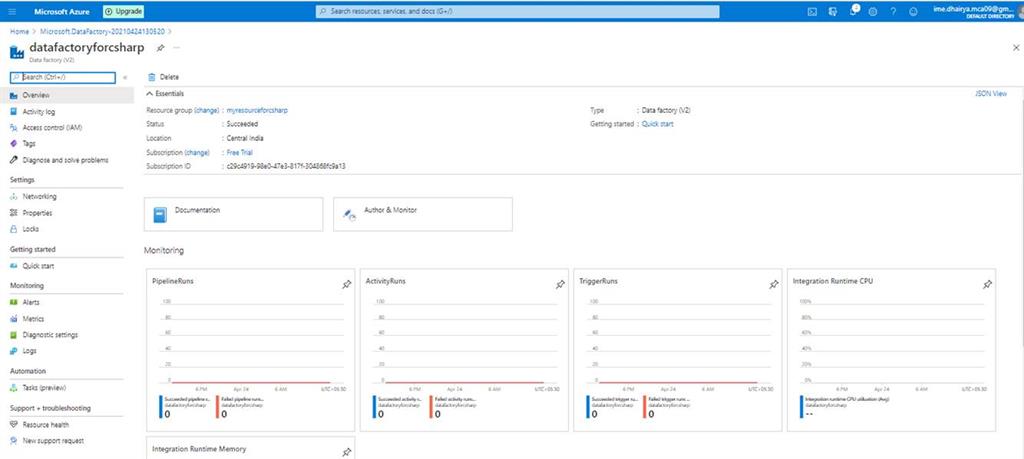This screenshot has height=459, width=1024.
Task: Change the subscription
Action: (x=197, y=152)
